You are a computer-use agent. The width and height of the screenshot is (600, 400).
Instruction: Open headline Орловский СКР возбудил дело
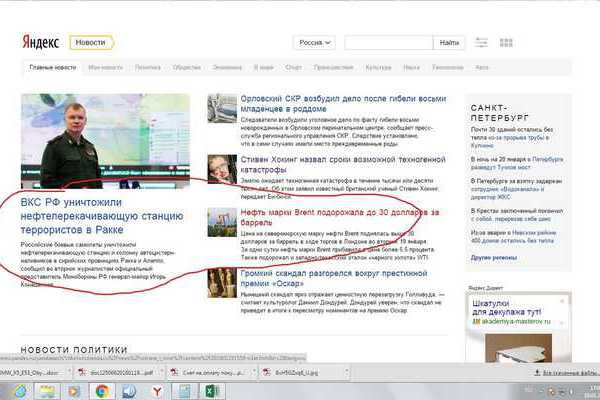[x=343, y=104]
